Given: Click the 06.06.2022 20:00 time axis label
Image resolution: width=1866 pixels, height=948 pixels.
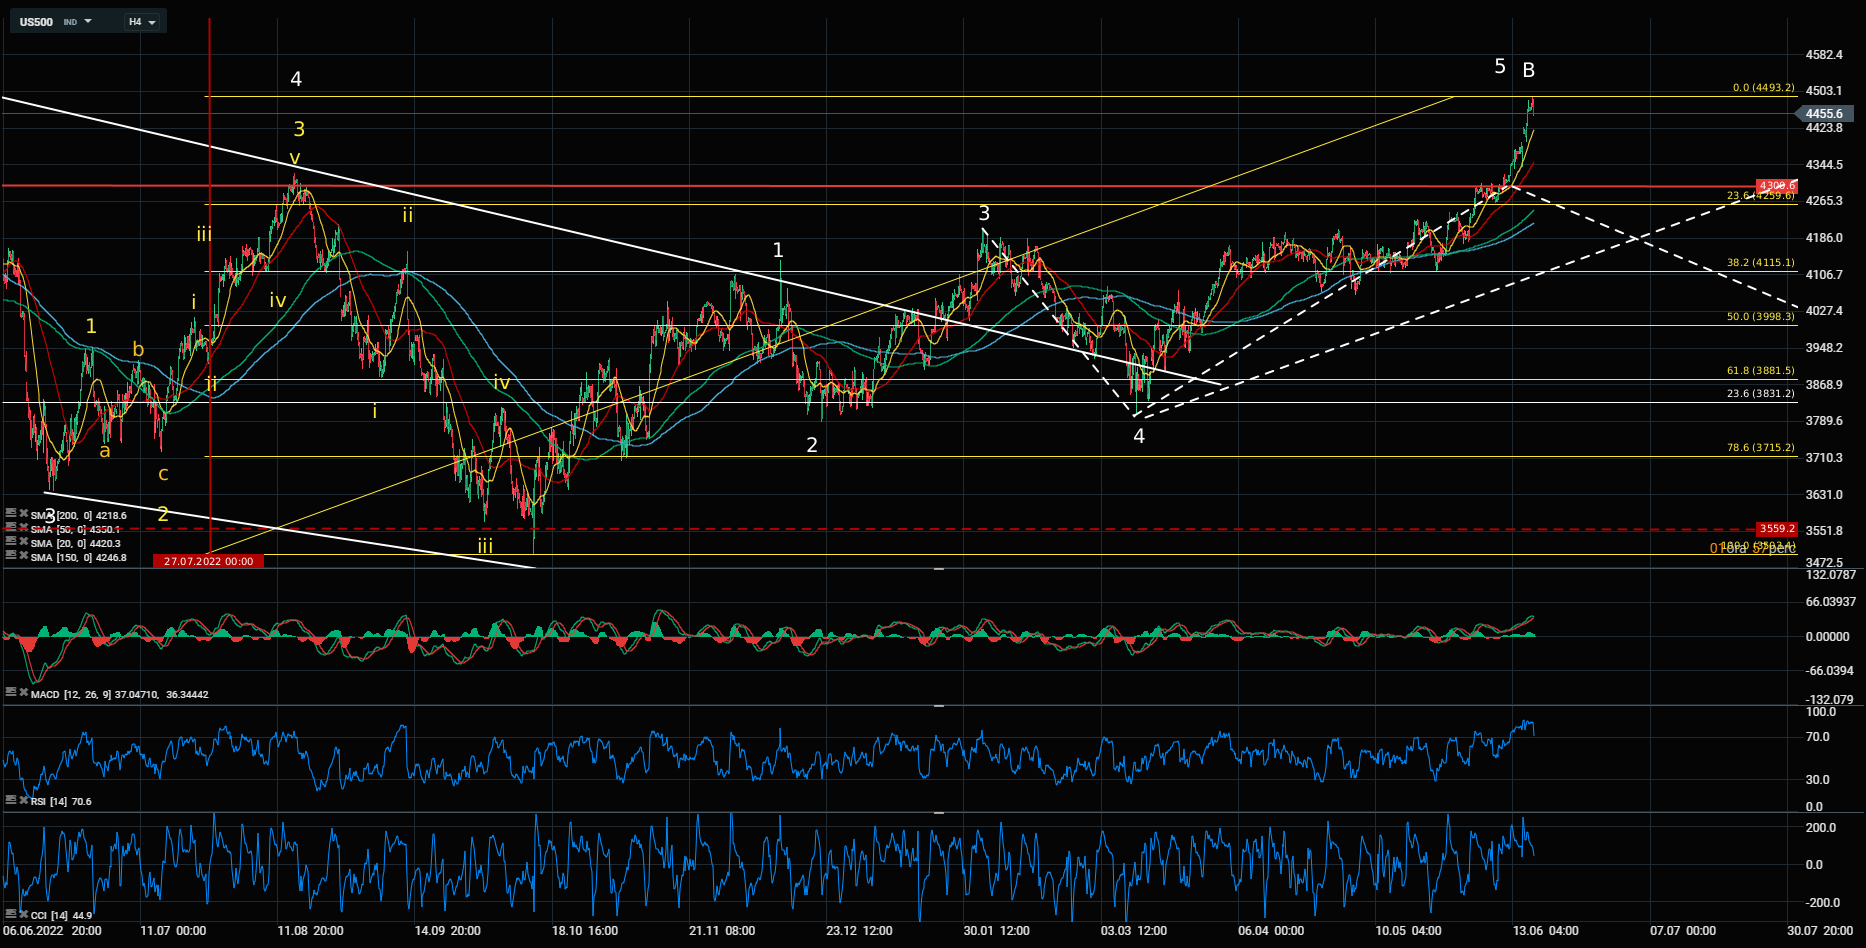Looking at the screenshot, I should (52, 931).
